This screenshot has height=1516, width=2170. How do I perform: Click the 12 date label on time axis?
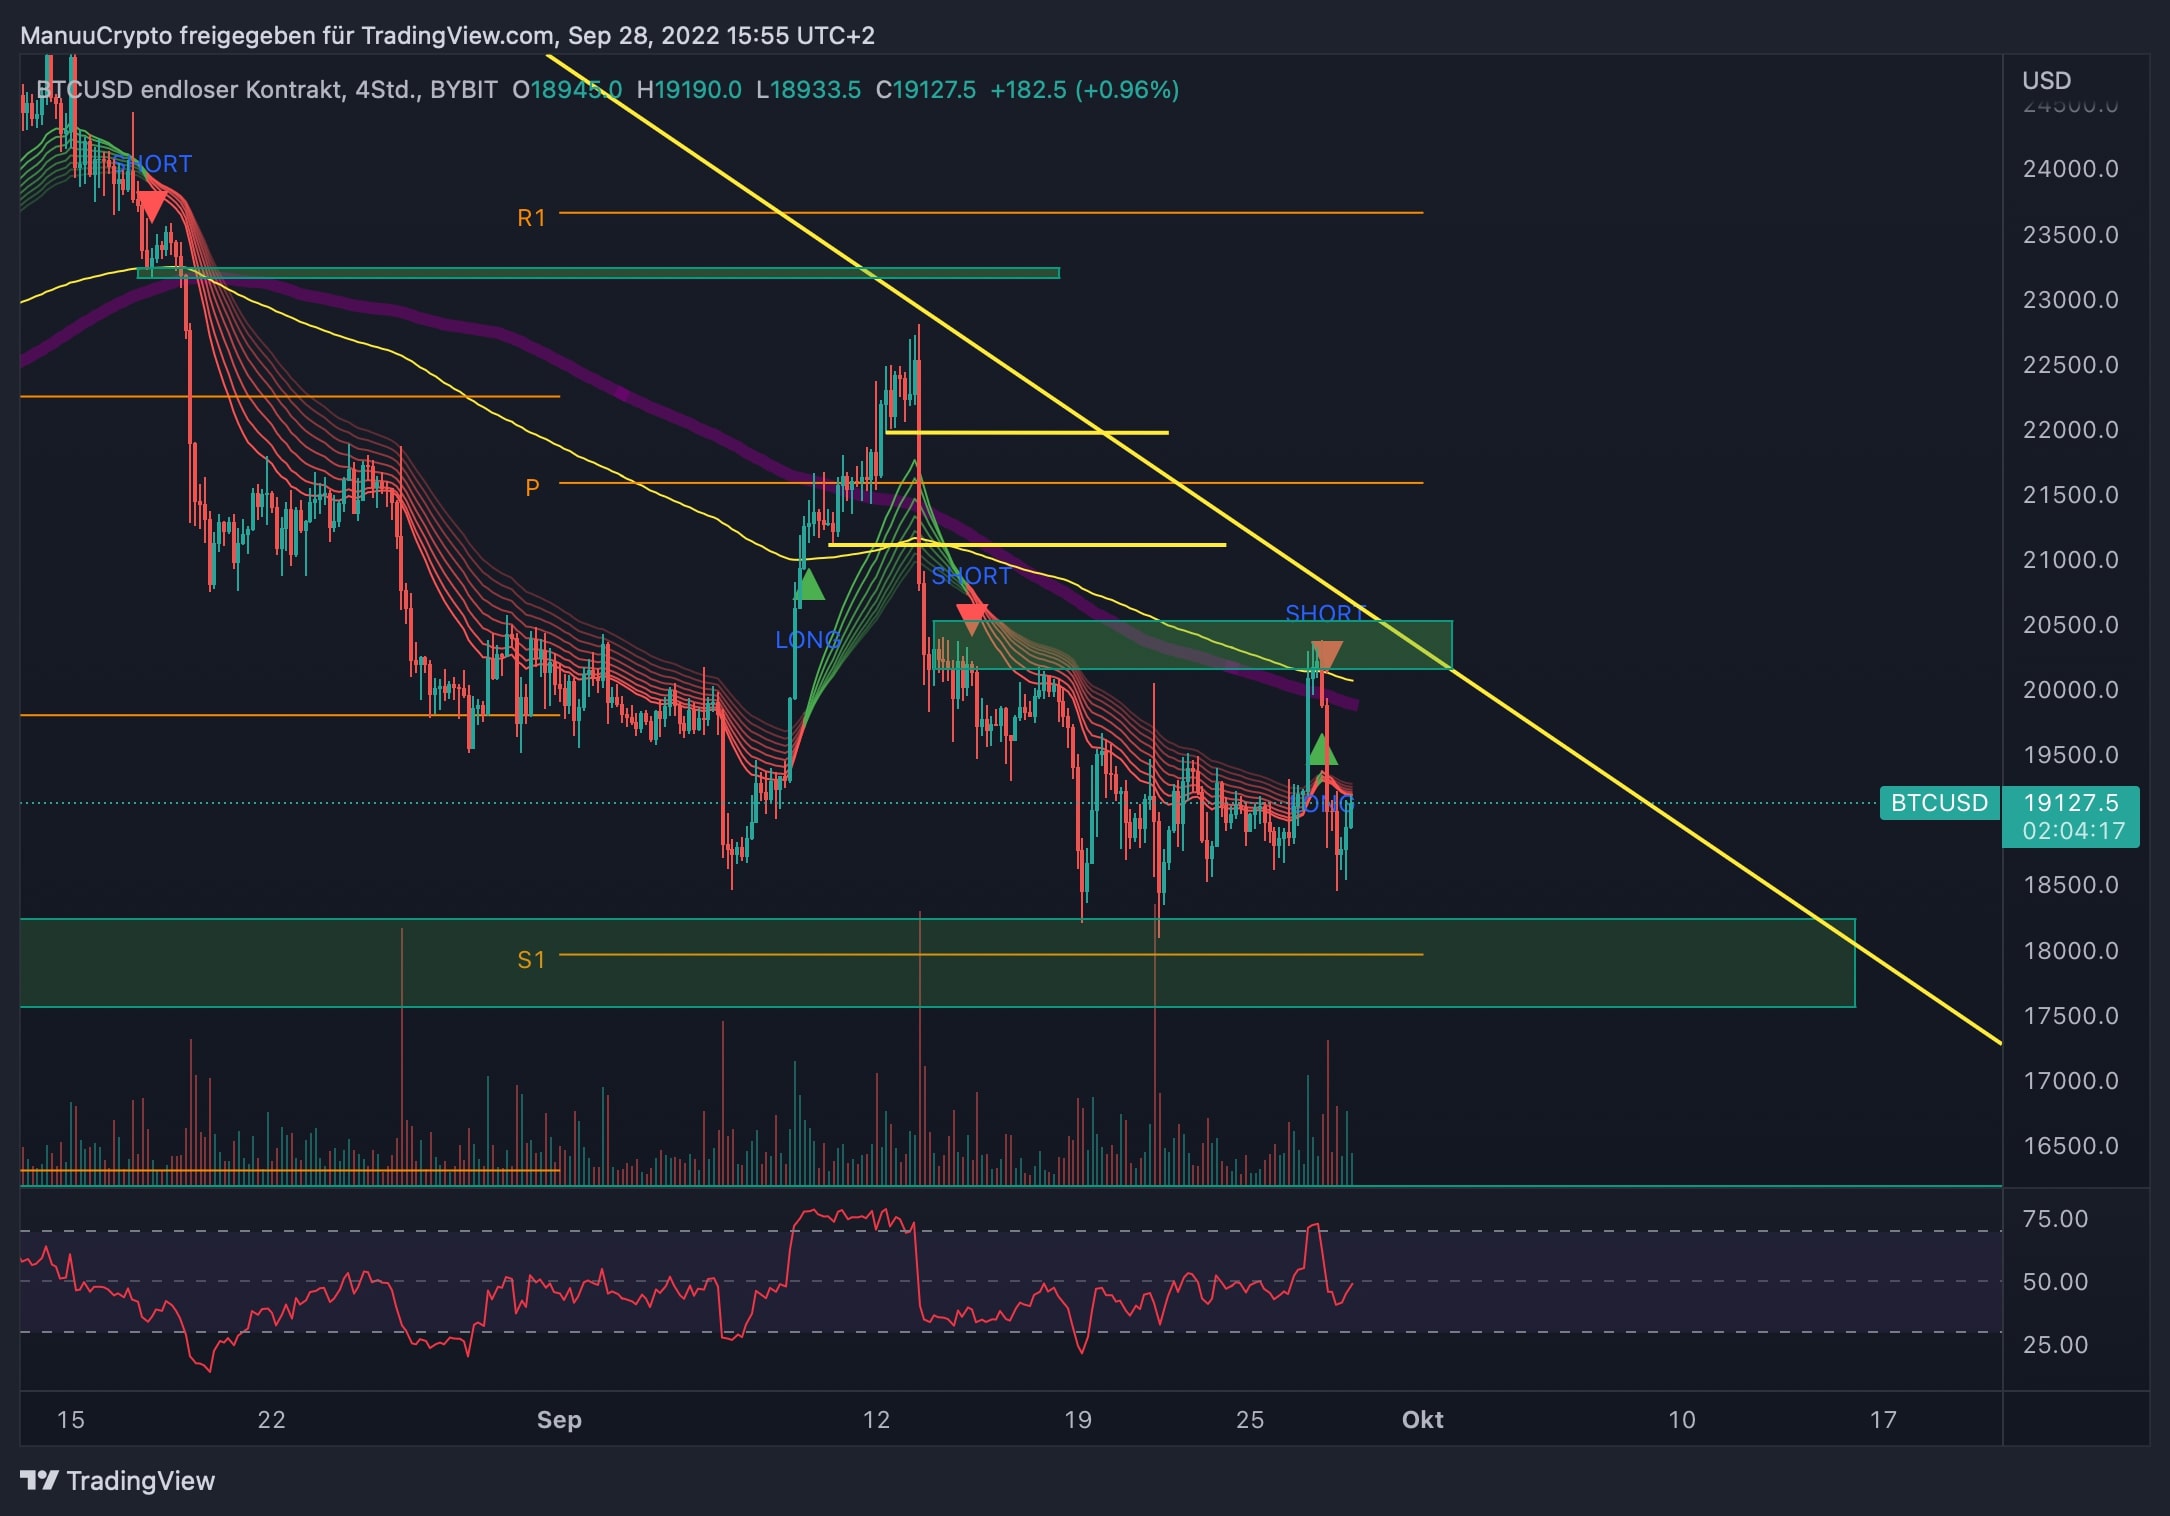pos(876,1420)
